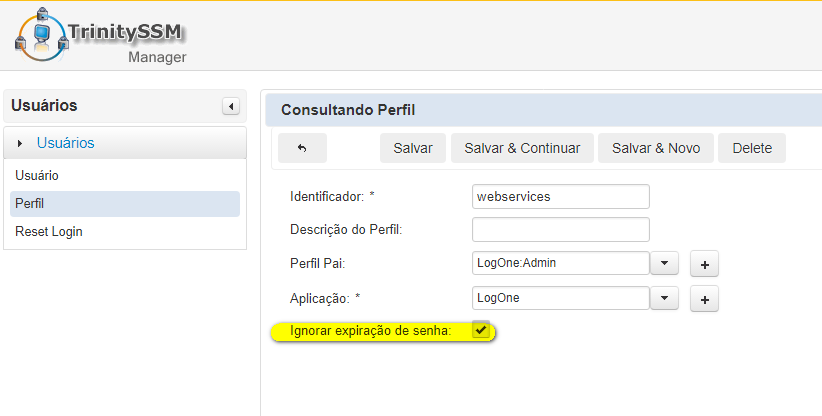Image resolution: width=822 pixels, height=416 pixels.
Task: Expand the Usuários accordion section
Action: point(66,143)
